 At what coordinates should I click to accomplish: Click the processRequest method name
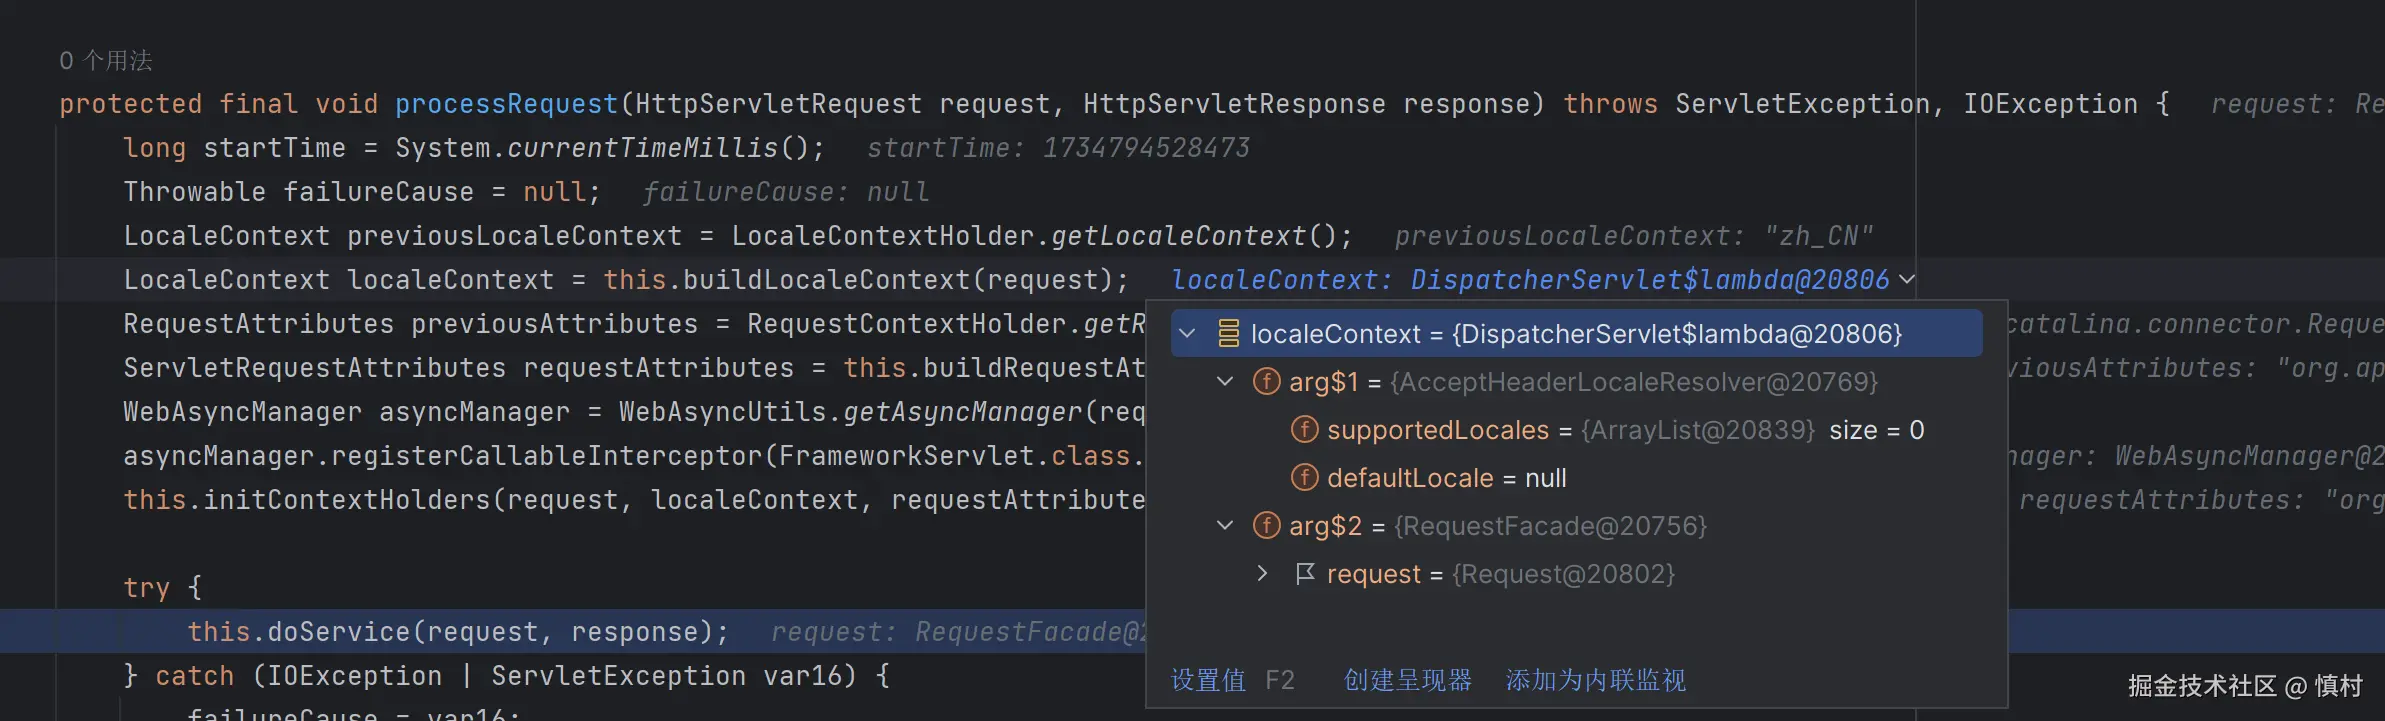[507, 104]
